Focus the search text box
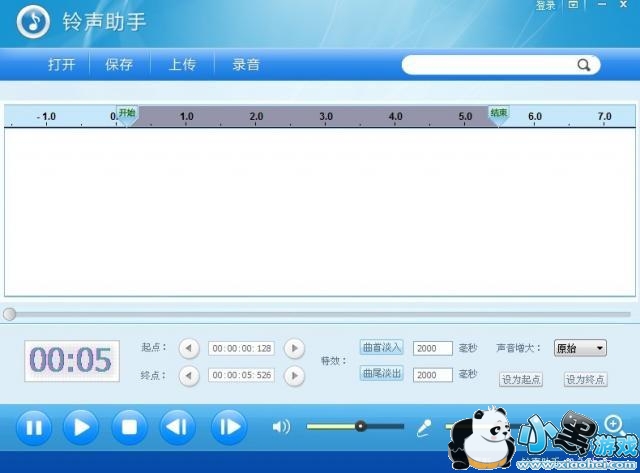Image resolution: width=640 pixels, height=473 pixels. (490, 65)
